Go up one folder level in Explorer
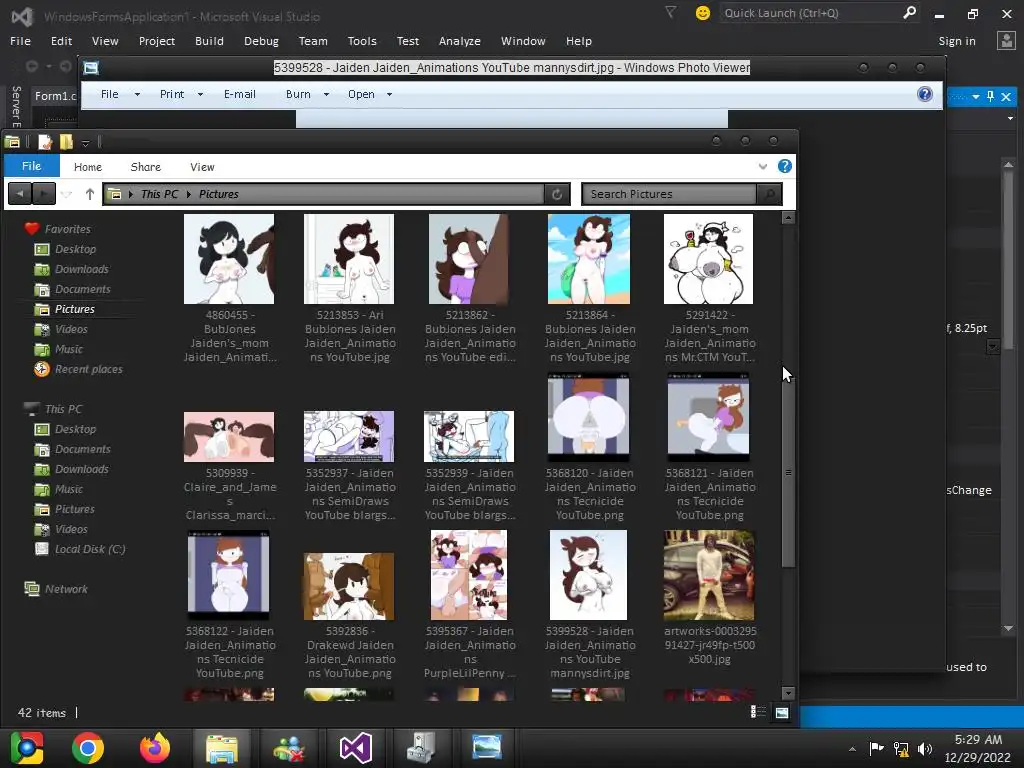This screenshot has width=1024, height=768. [x=89, y=194]
